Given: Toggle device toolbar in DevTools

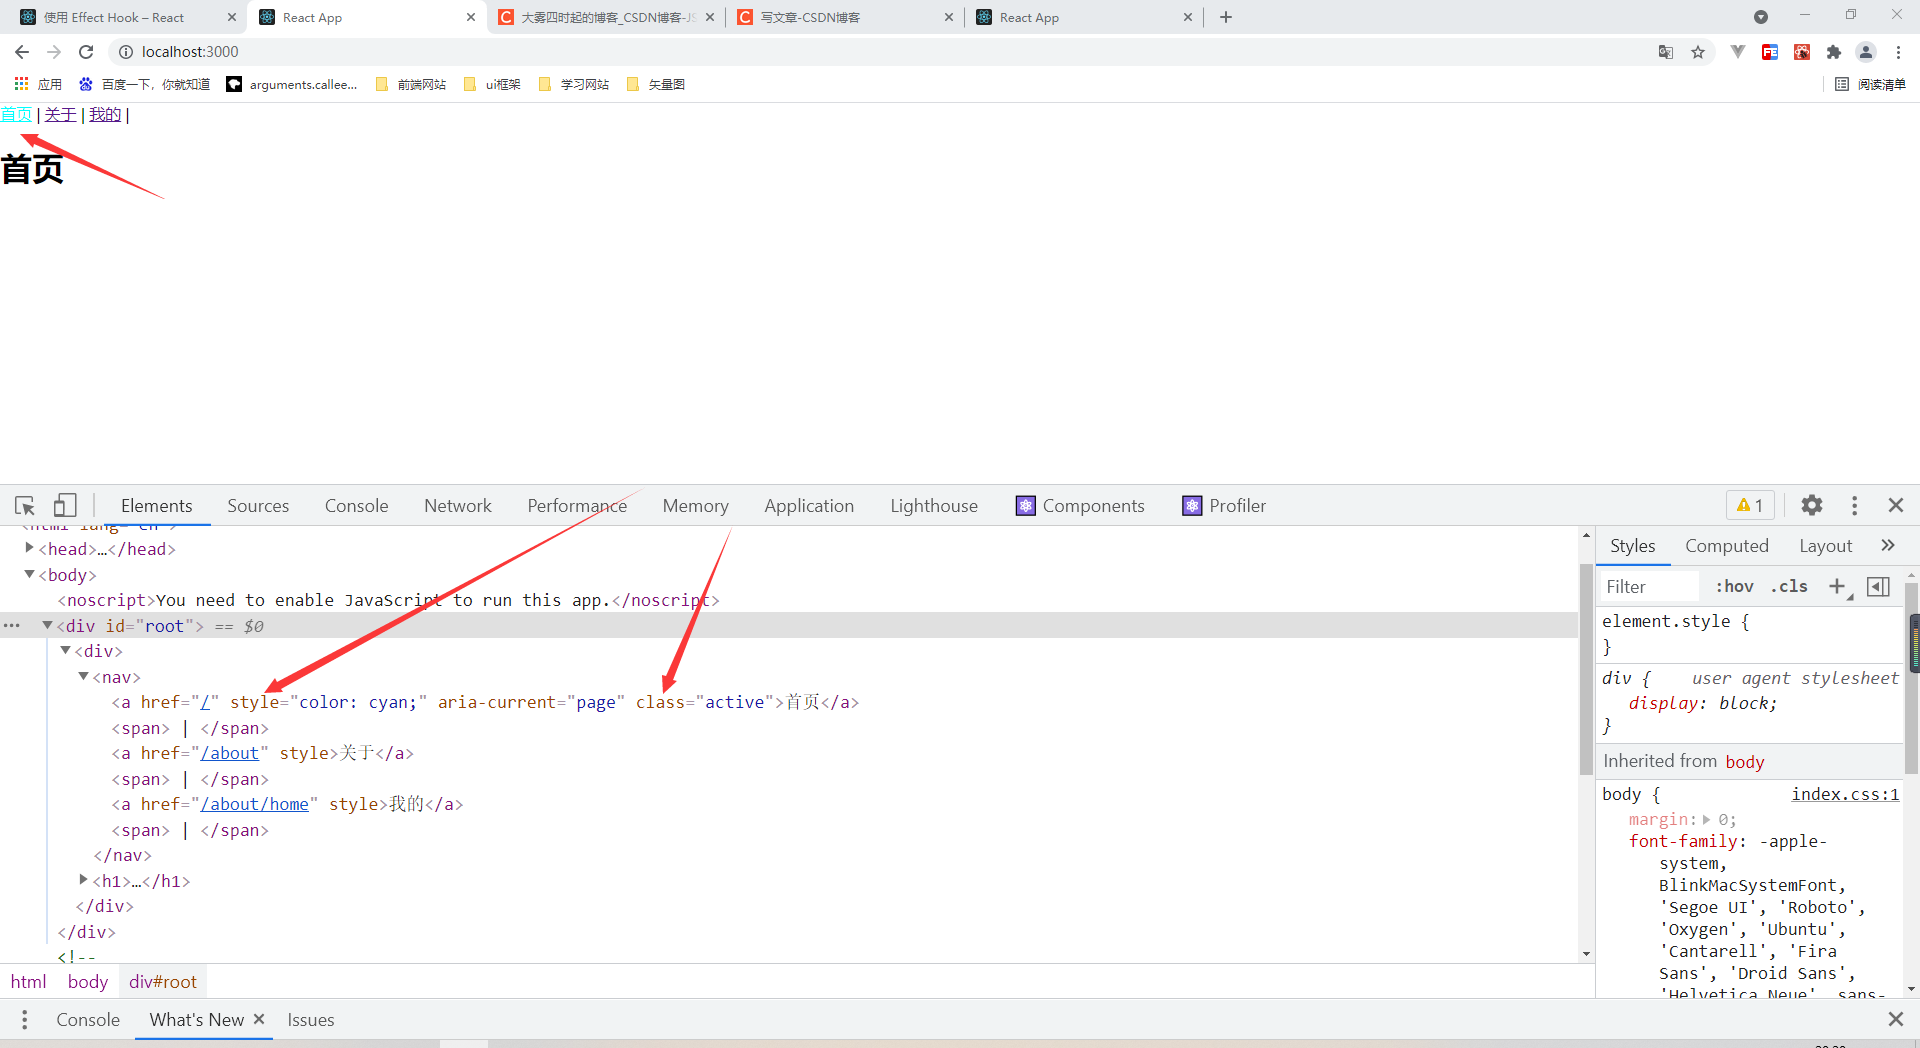Looking at the screenshot, I should click(x=65, y=506).
